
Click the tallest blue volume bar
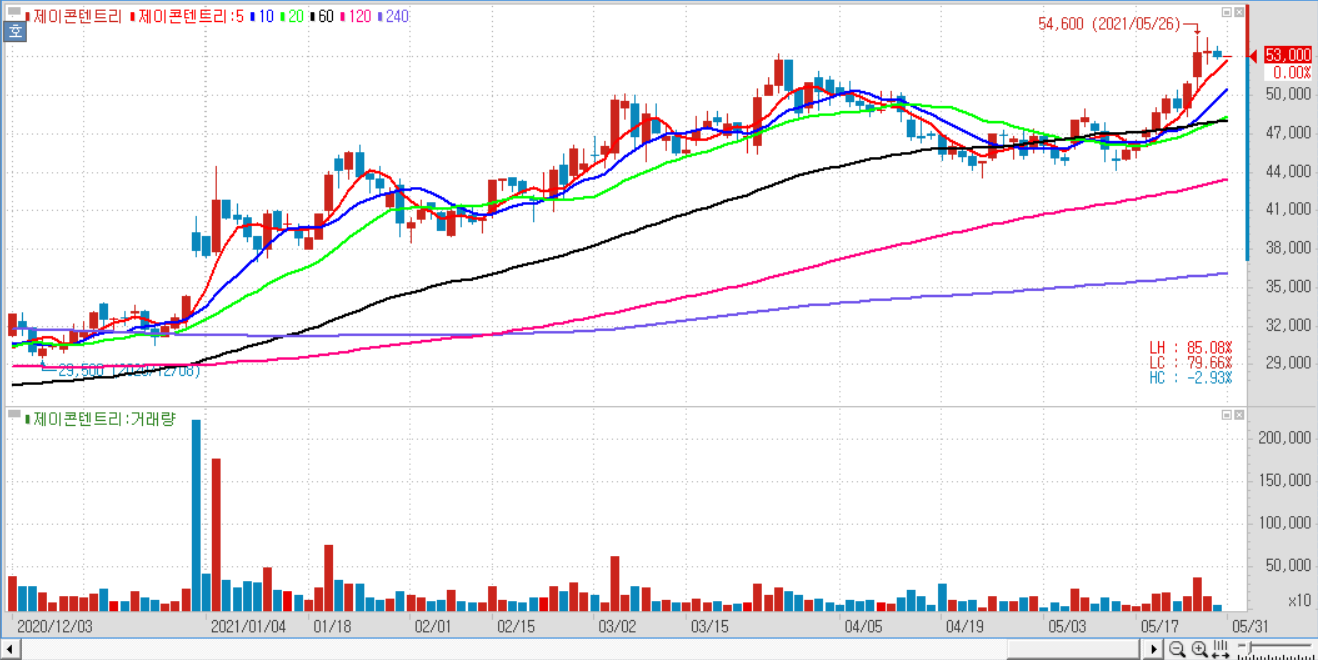[196, 515]
